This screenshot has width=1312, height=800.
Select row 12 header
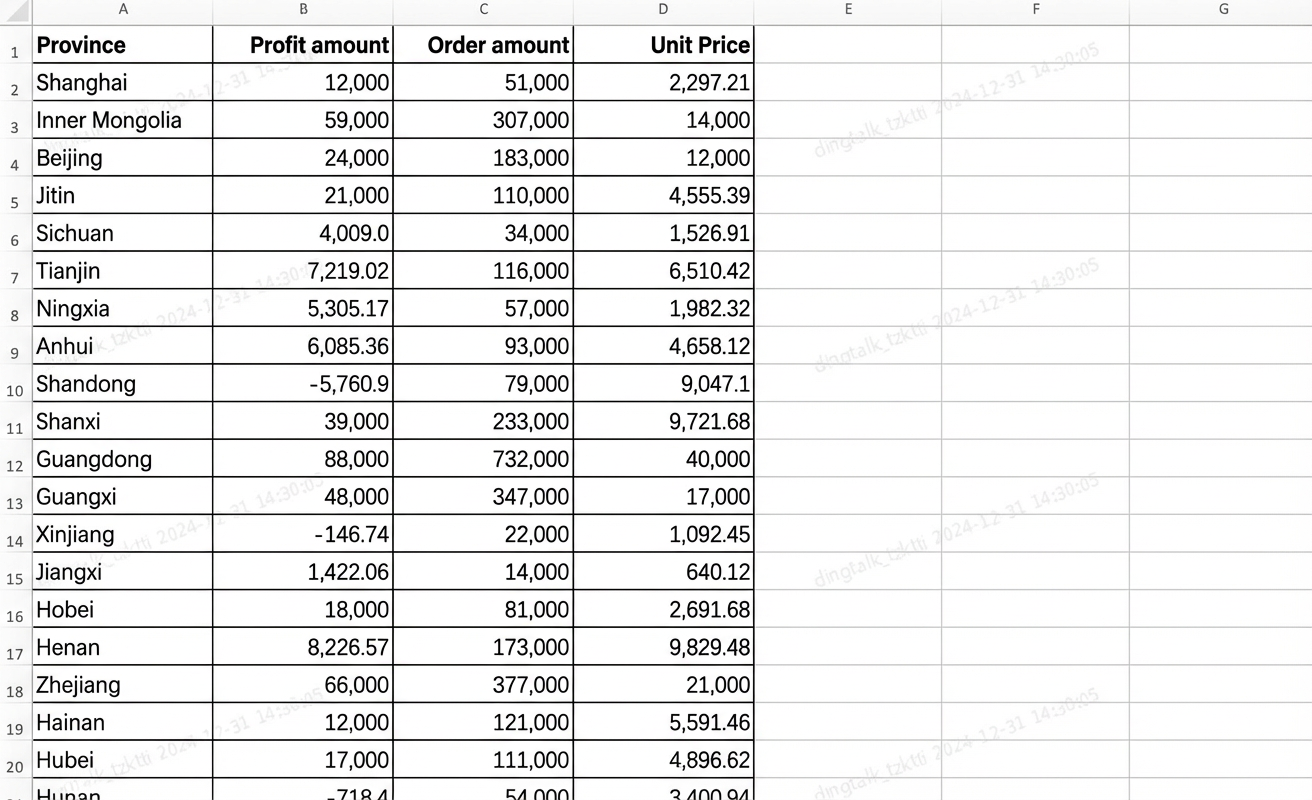[x=16, y=460]
